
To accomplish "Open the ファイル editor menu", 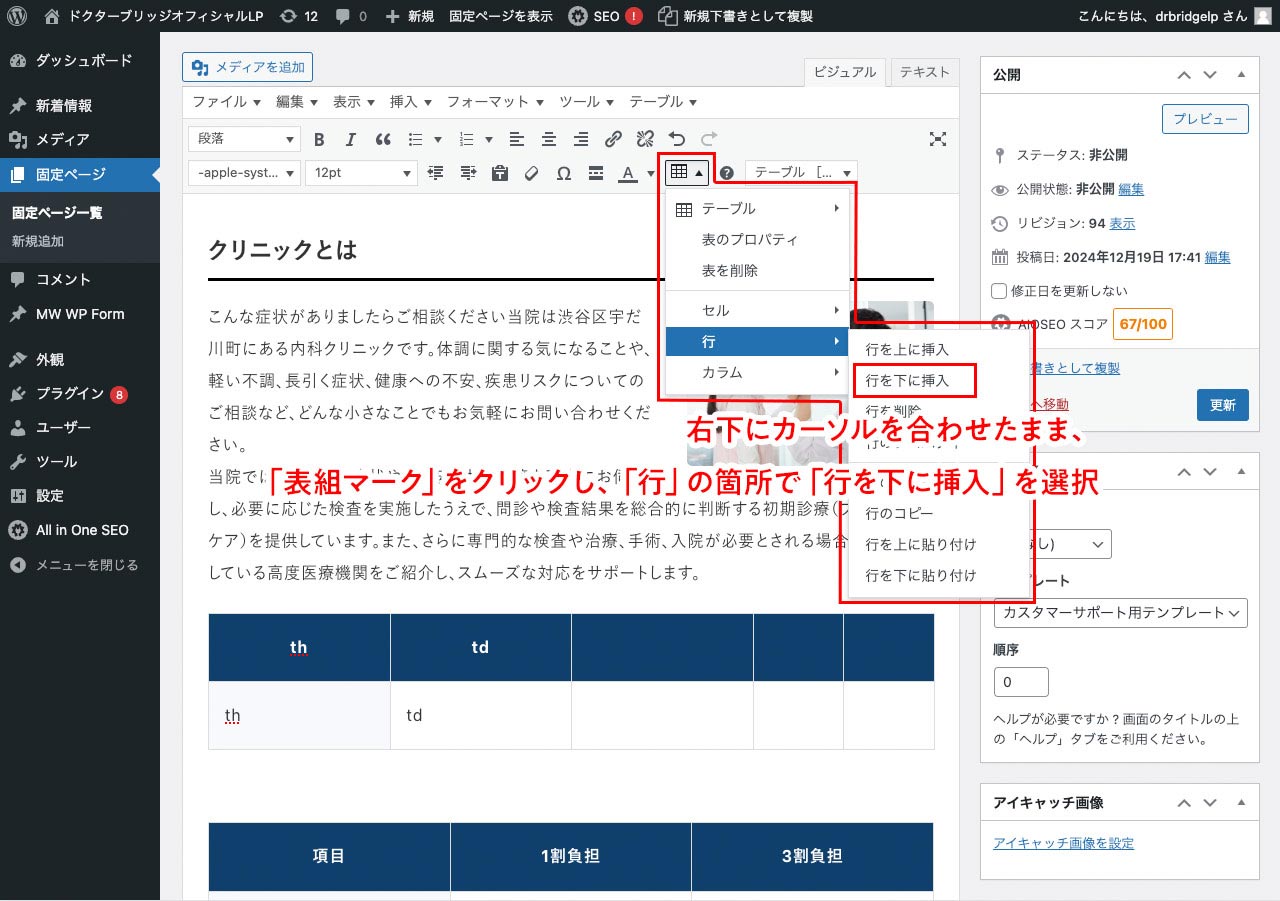I will point(226,102).
